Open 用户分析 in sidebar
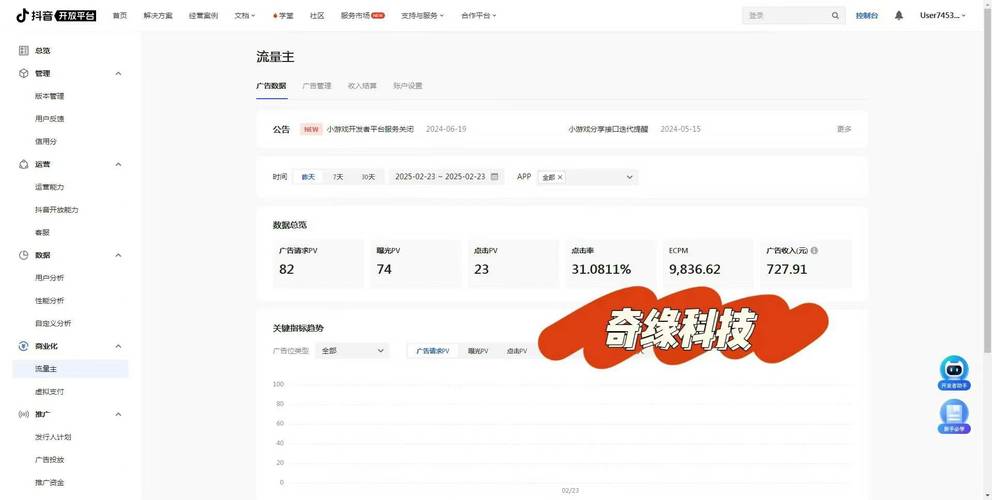992x500 pixels. tap(49, 278)
